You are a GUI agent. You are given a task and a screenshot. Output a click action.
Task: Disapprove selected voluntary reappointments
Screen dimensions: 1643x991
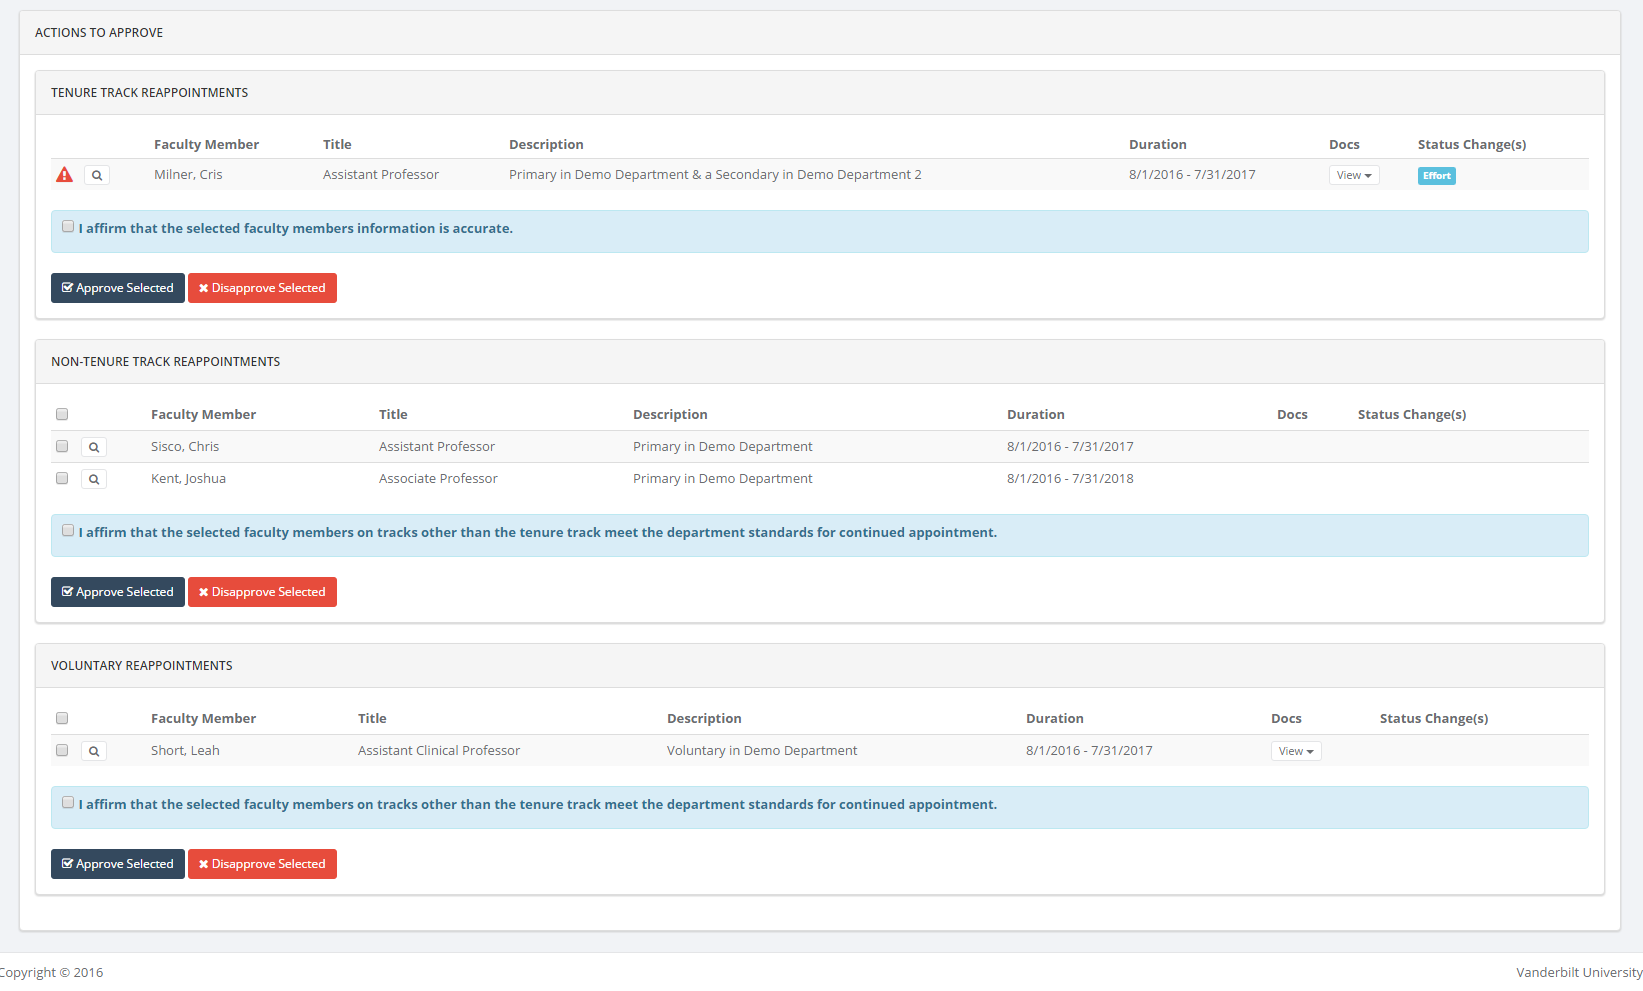pyautogui.click(x=262, y=864)
